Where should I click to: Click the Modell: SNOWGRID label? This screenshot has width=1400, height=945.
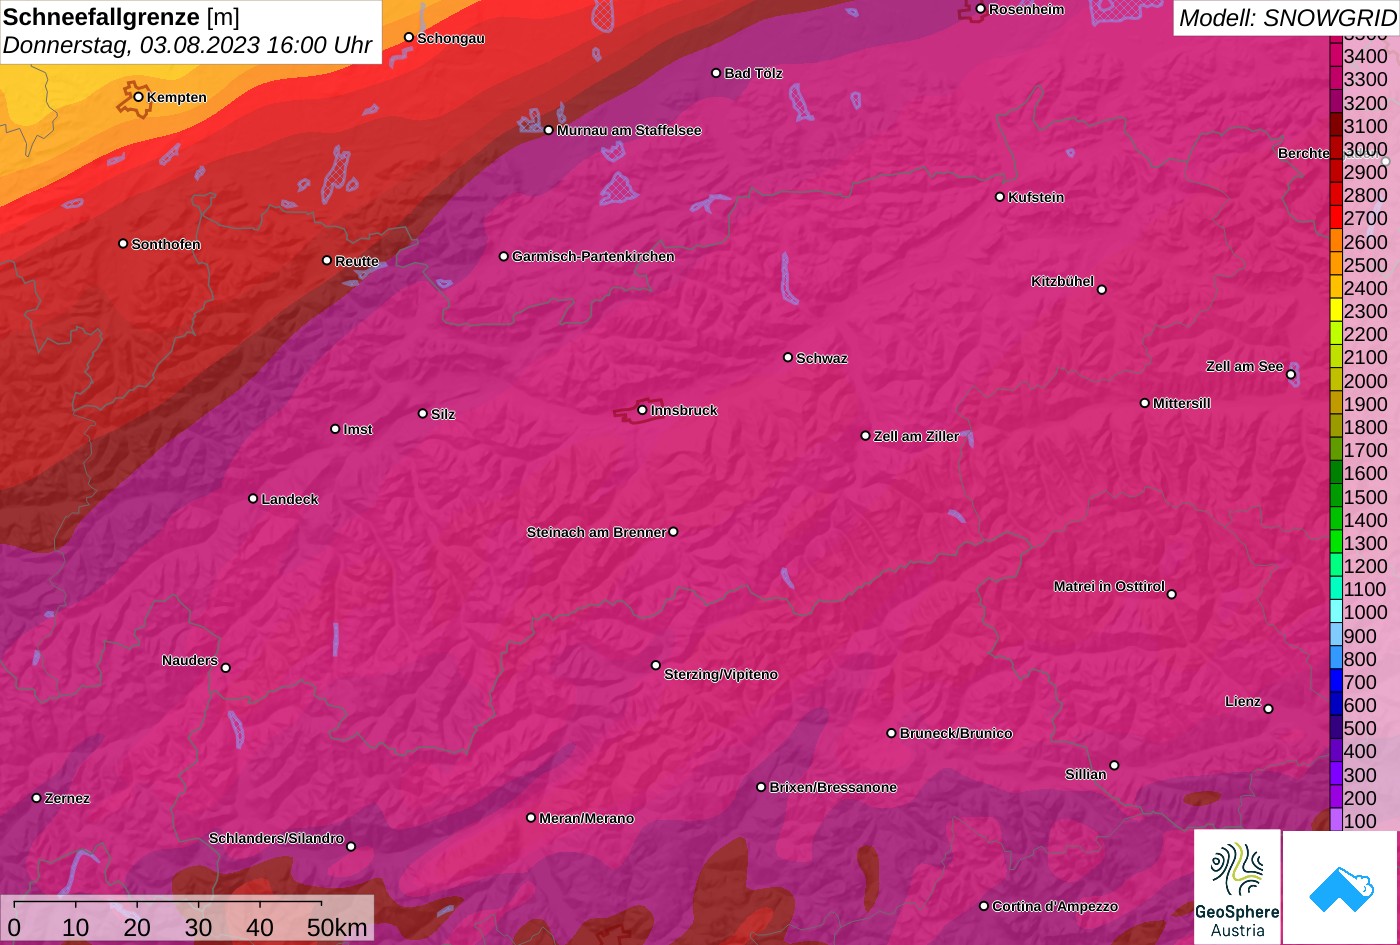[1287, 18]
